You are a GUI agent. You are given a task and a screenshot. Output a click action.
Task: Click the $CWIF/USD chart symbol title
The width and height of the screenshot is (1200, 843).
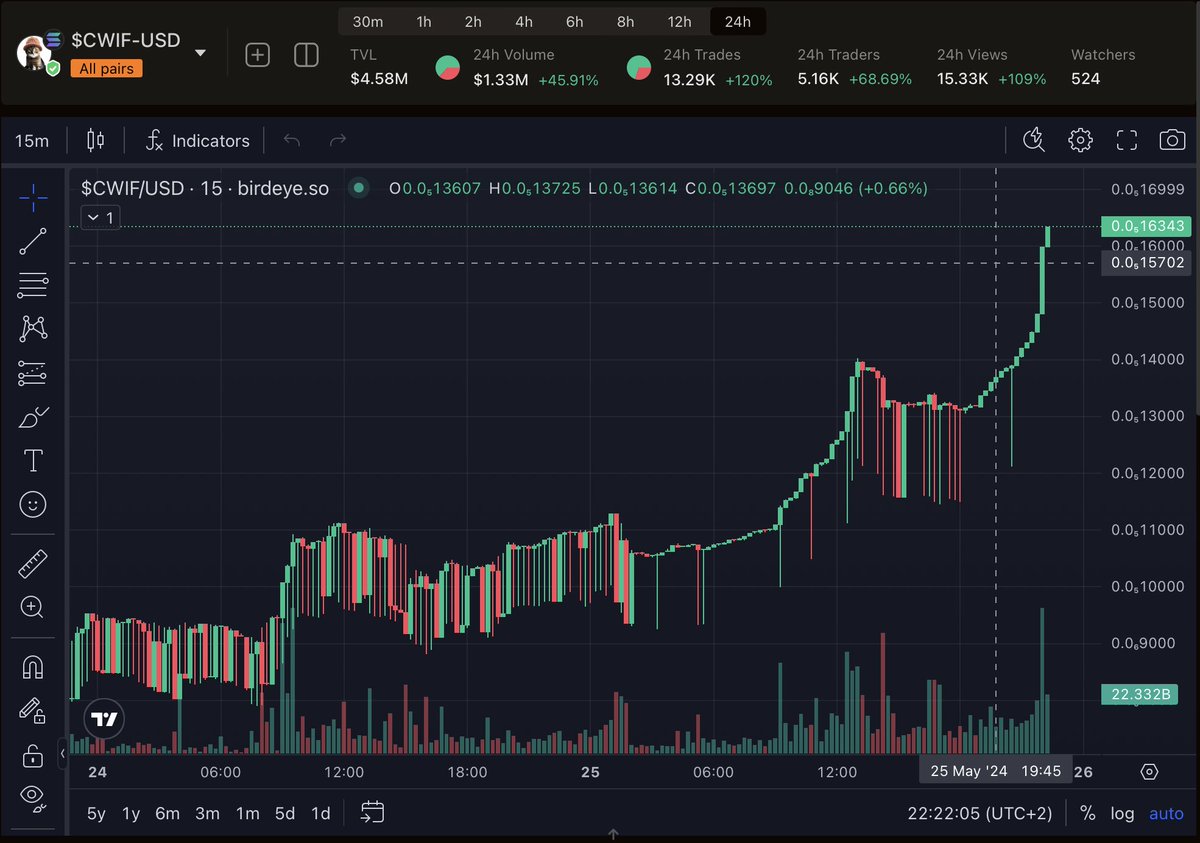(x=205, y=188)
